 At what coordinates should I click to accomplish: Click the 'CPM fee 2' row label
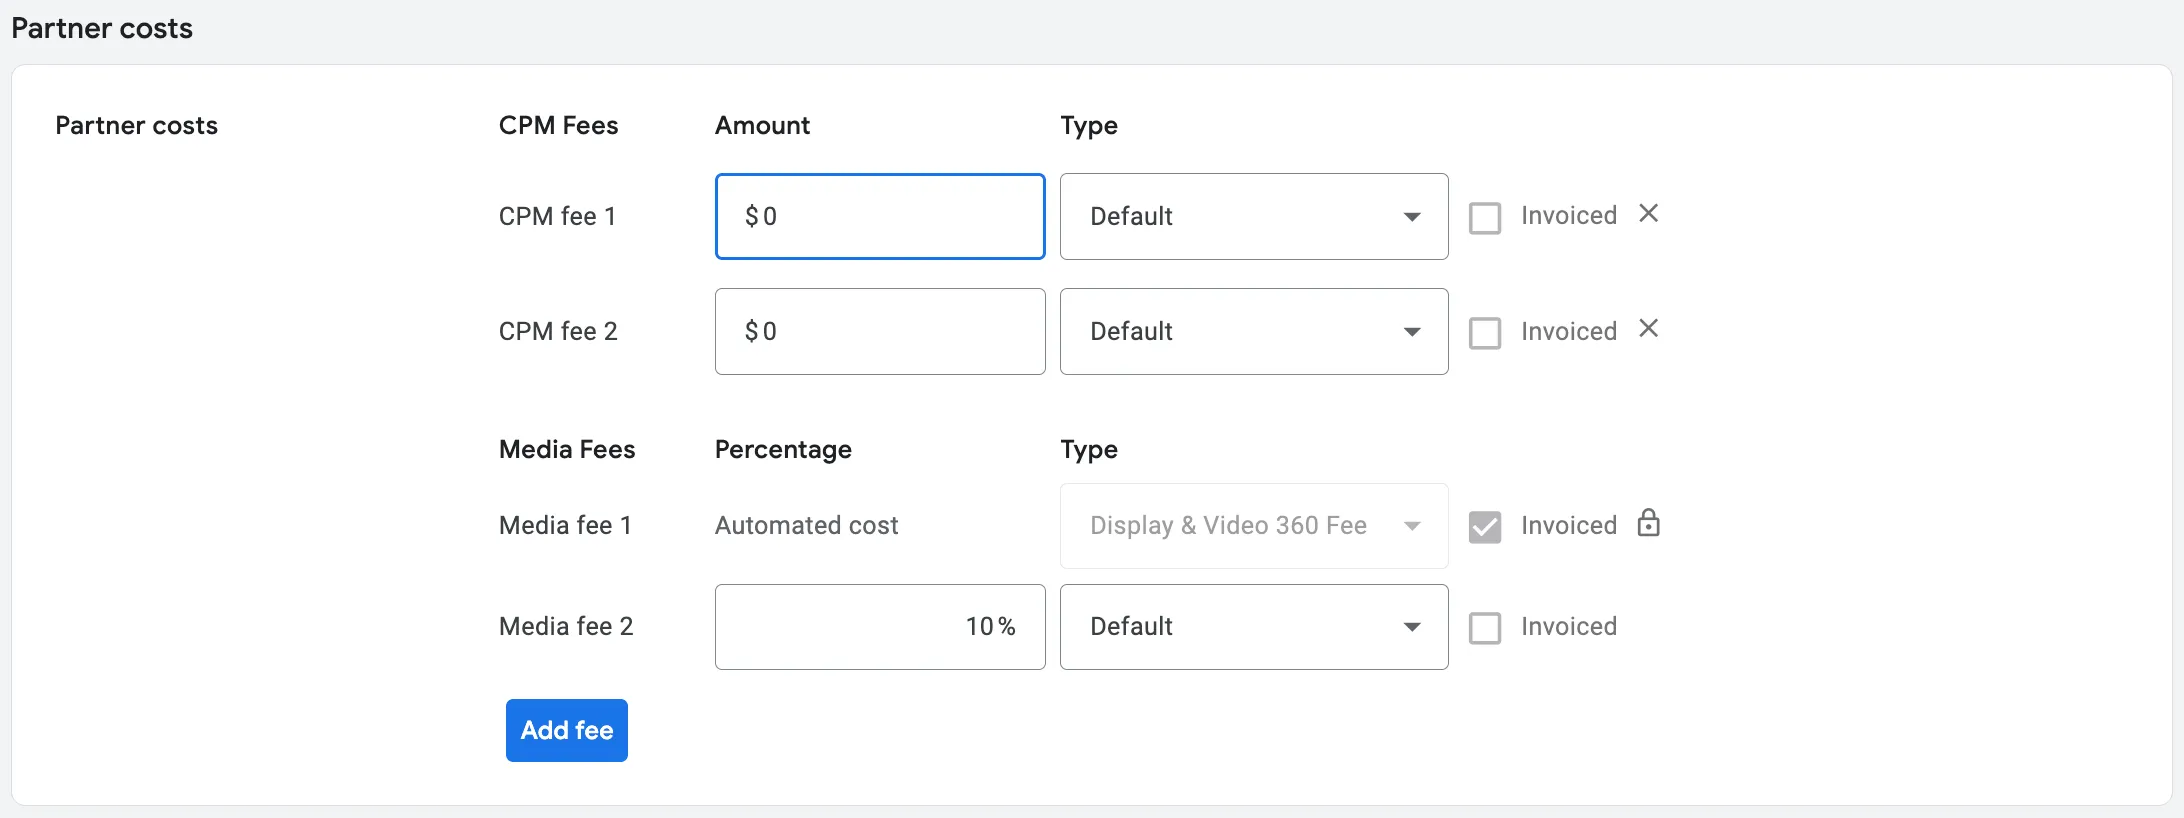559,332
